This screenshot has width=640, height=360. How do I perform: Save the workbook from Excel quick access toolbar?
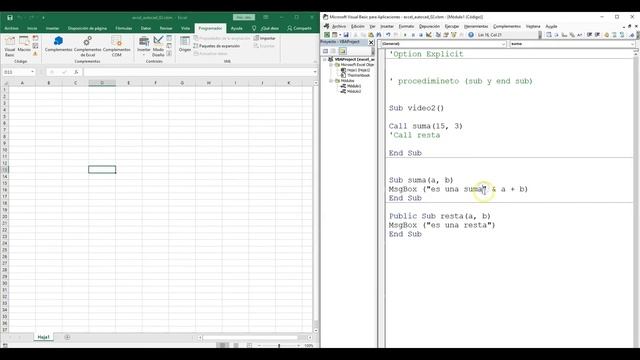pyautogui.click(x=10, y=18)
